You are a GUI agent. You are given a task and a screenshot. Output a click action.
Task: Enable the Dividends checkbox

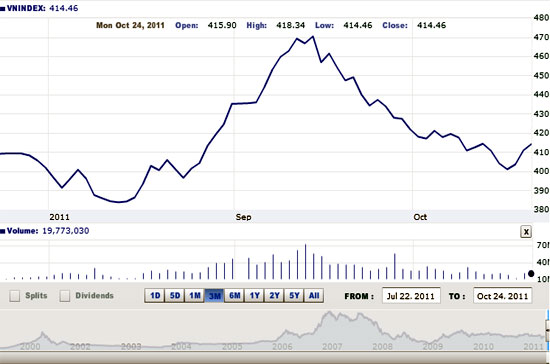[x=65, y=296]
